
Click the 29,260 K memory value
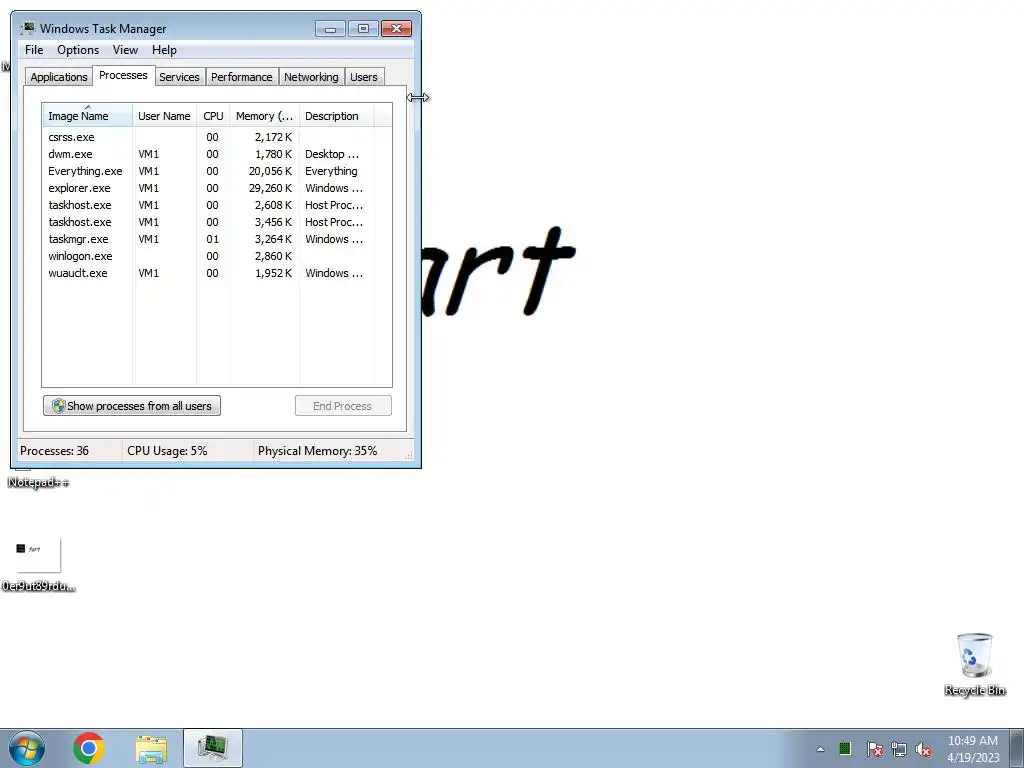pos(270,188)
